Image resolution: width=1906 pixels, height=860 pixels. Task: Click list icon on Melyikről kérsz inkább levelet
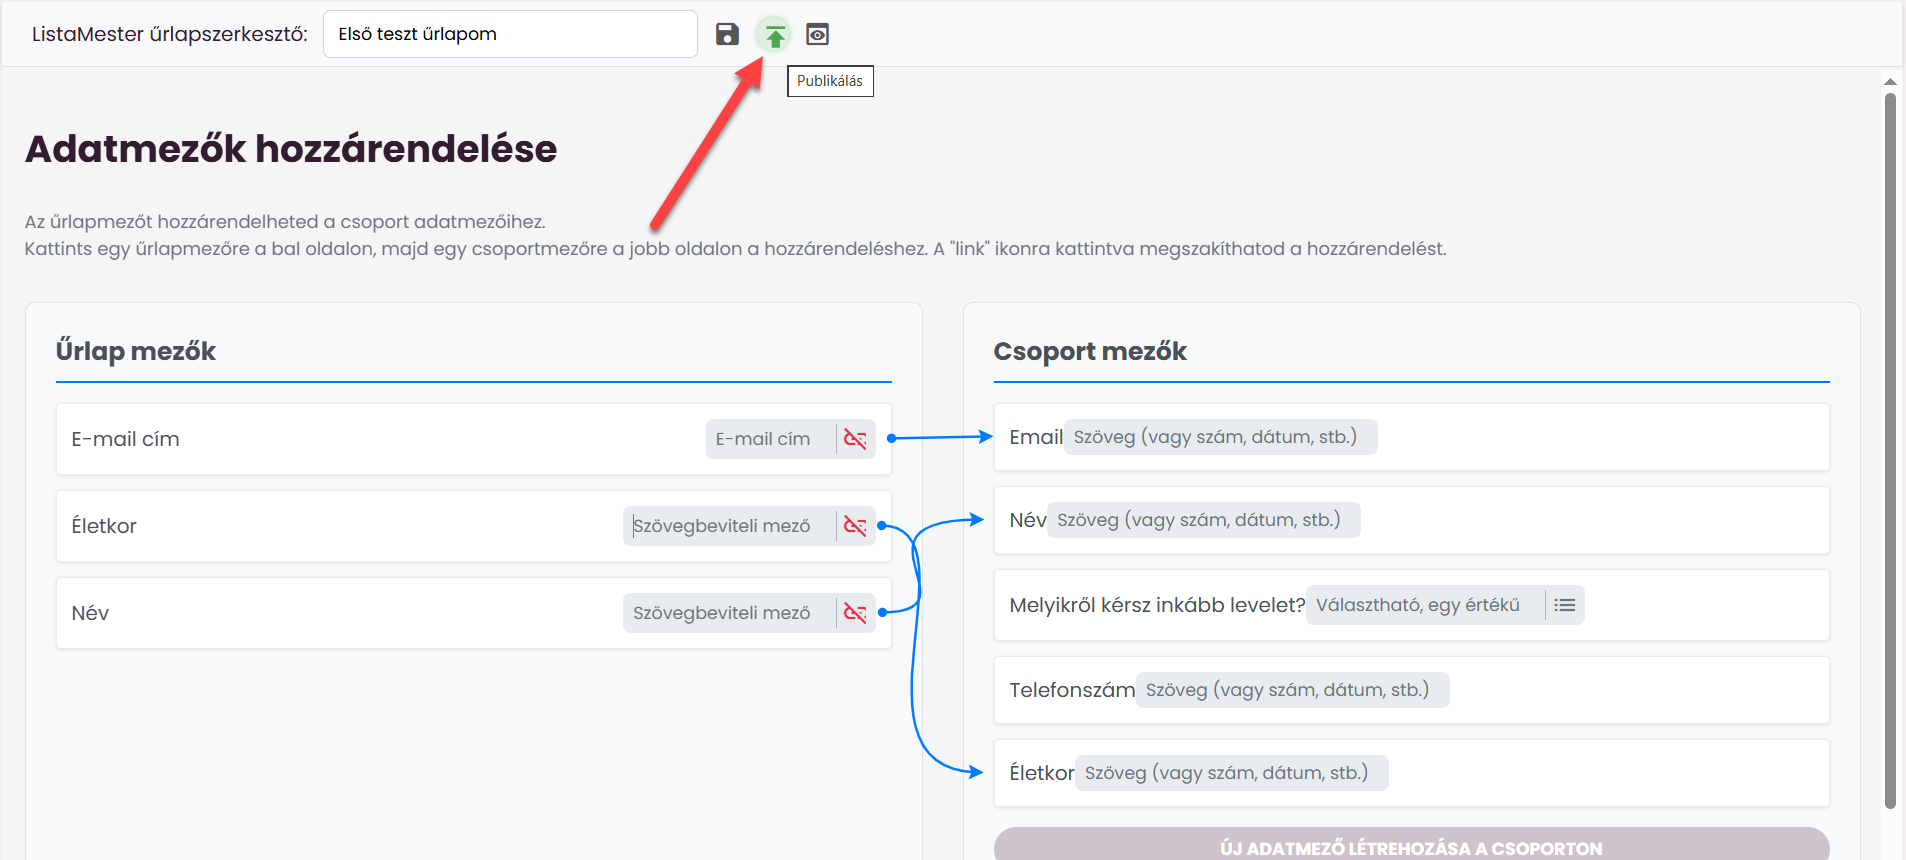click(x=1565, y=605)
